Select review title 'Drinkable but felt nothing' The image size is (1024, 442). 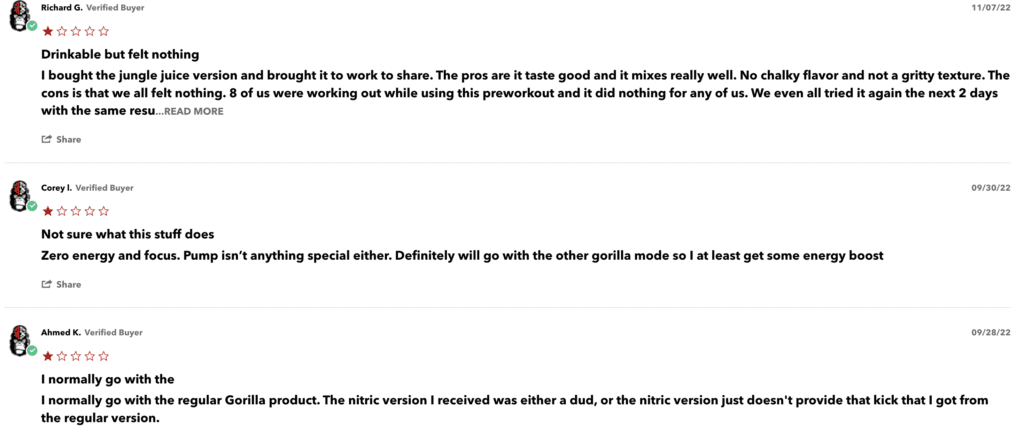coord(120,54)
